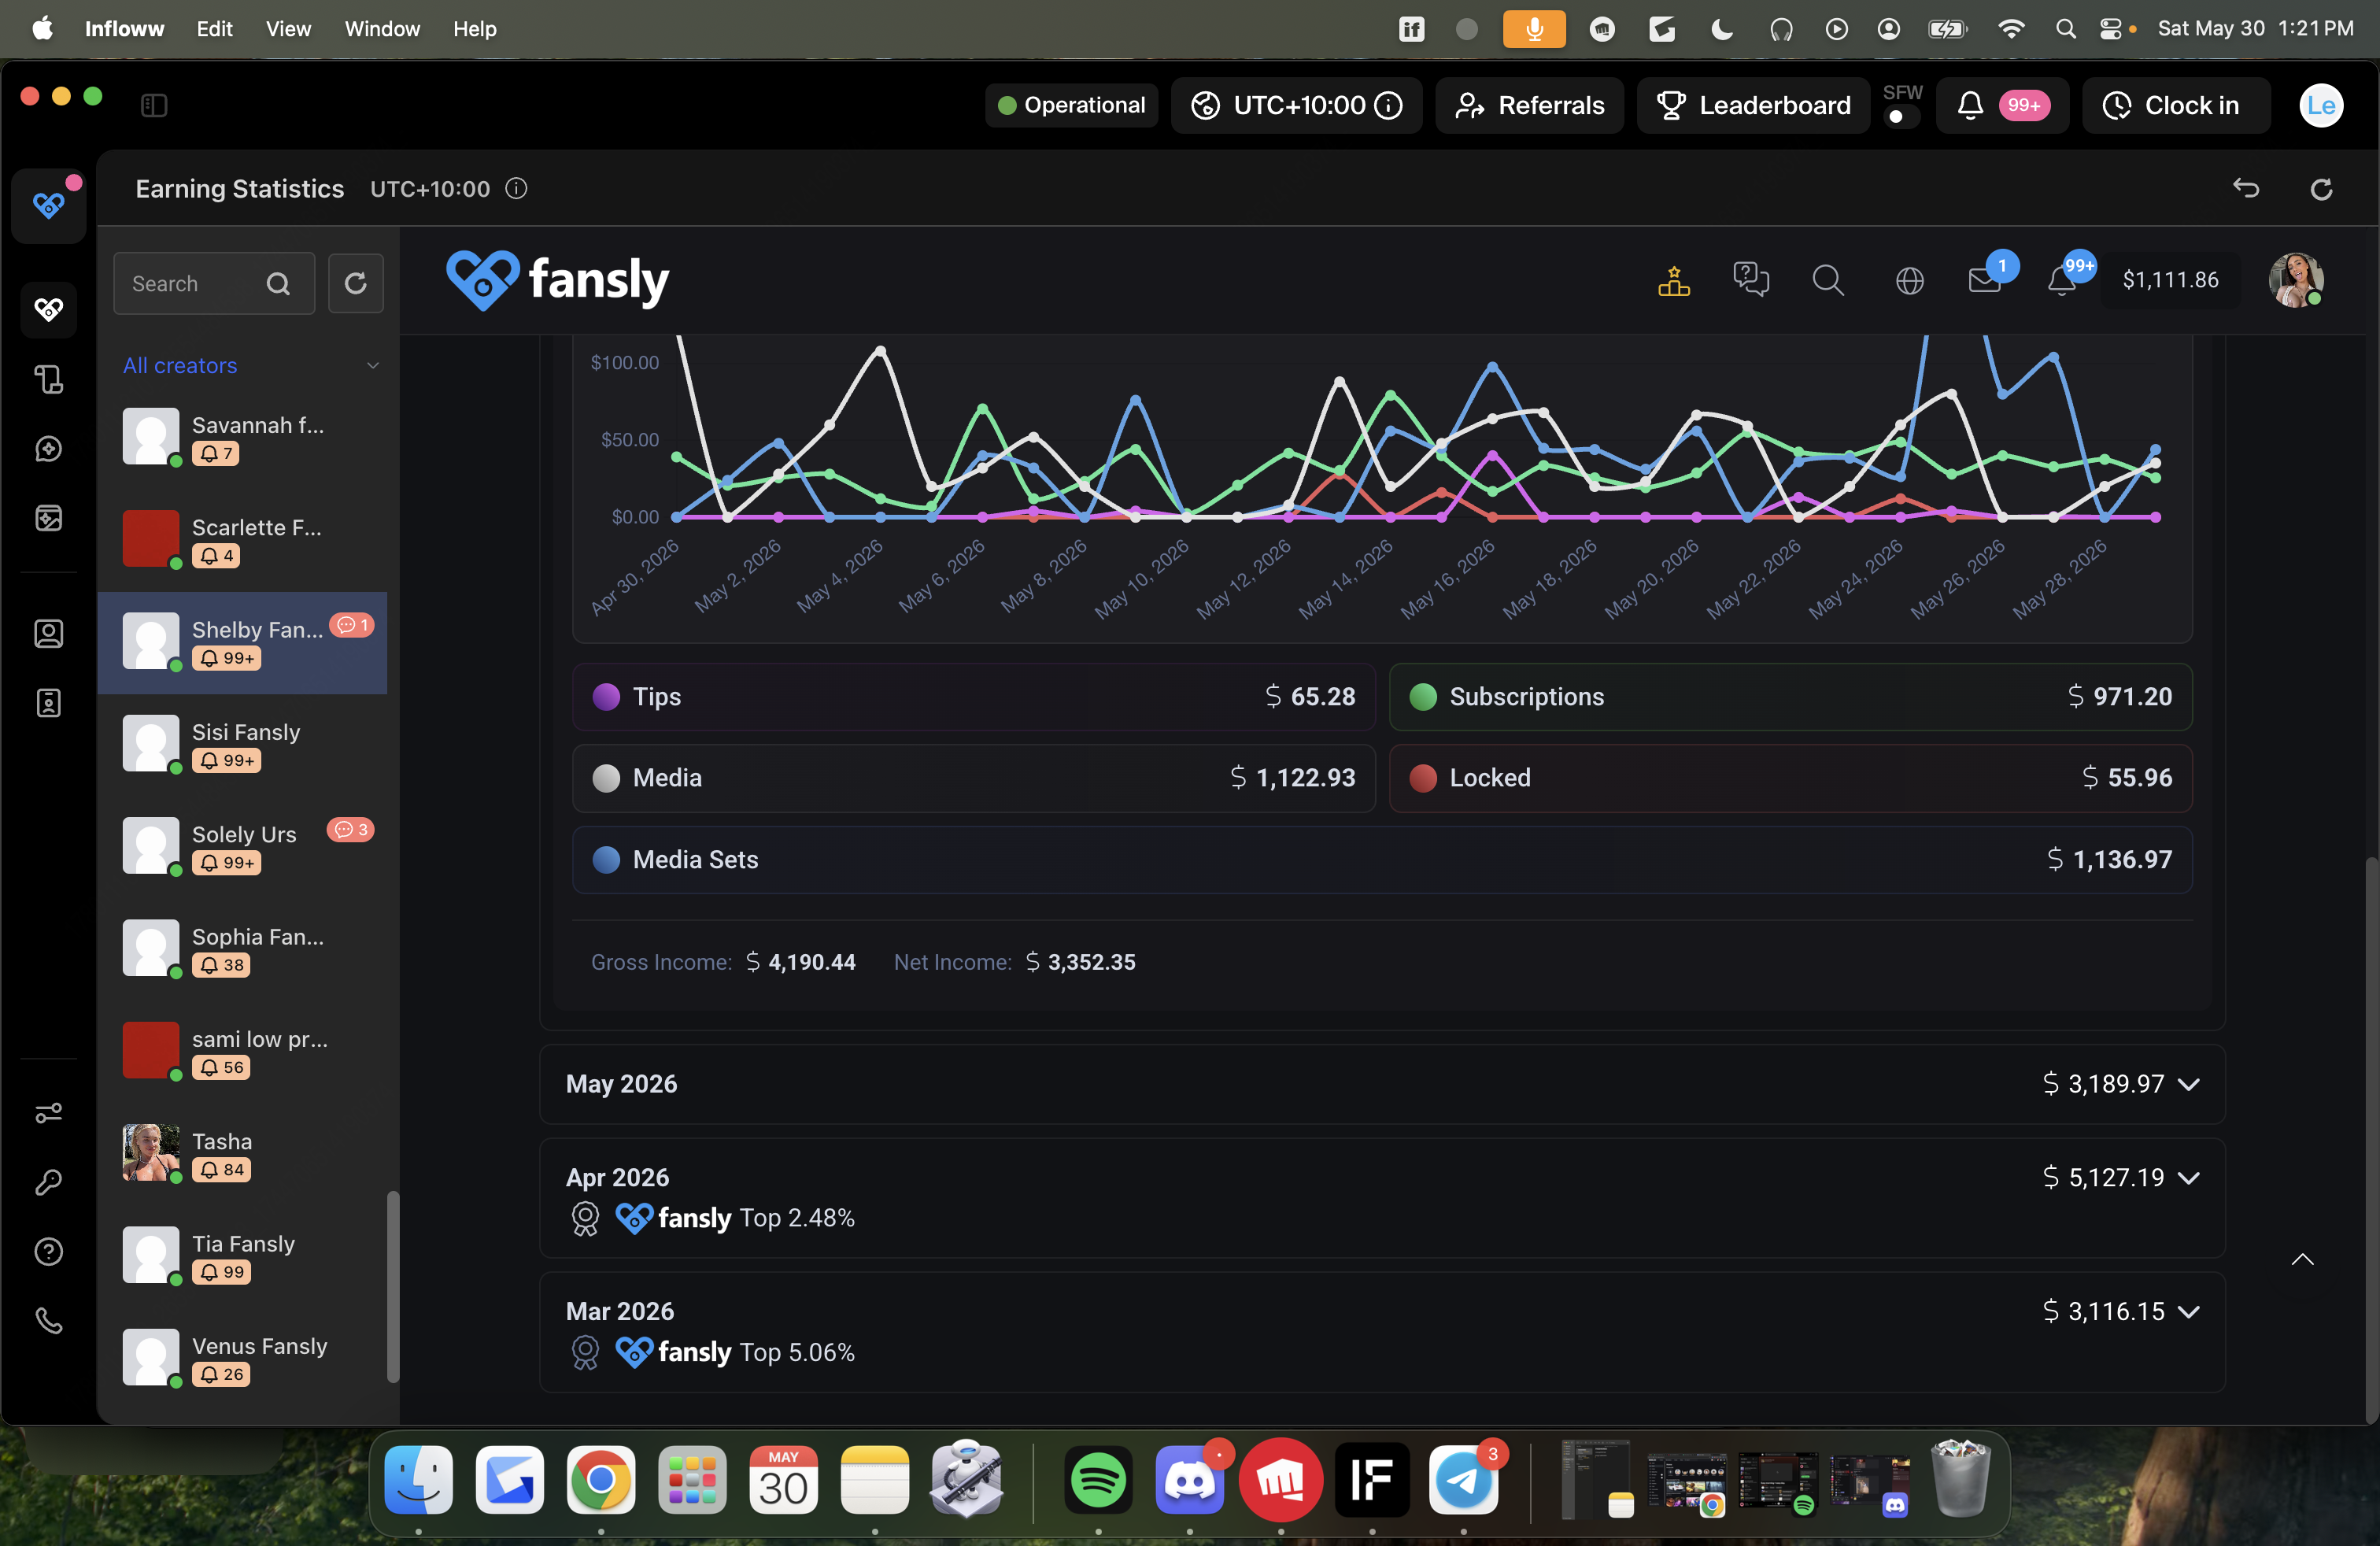Toggle Locked series in chart legend
This screenshot has height=1546, width=2380.
[x=1790, y=778]
